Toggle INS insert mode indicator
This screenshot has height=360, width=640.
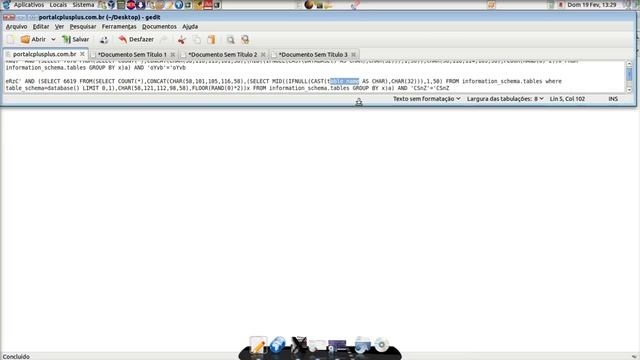613,99
